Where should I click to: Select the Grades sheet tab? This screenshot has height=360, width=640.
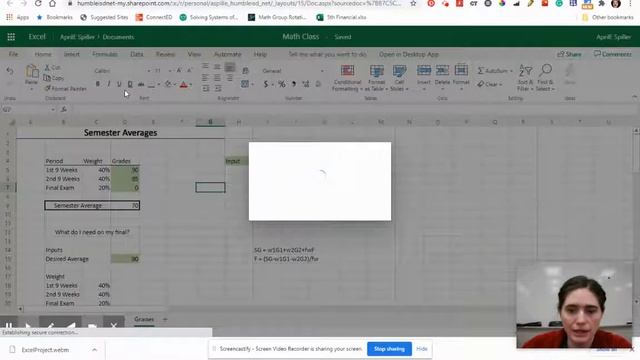click(144, 319)
